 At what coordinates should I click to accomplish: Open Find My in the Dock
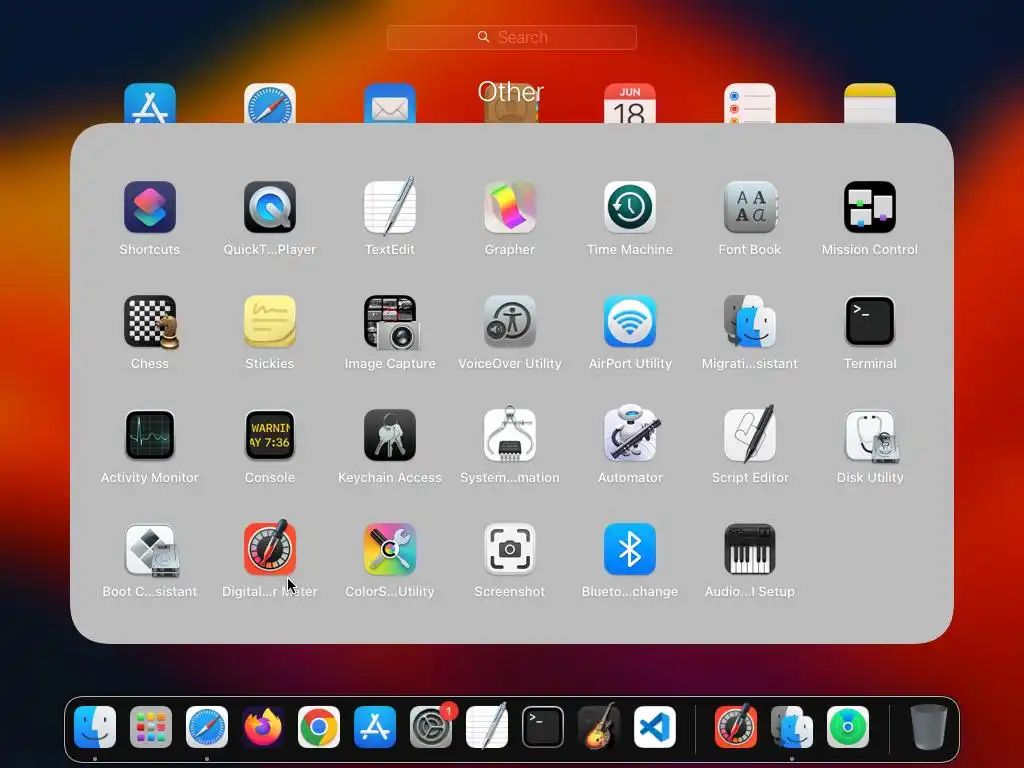pos(848,727)
